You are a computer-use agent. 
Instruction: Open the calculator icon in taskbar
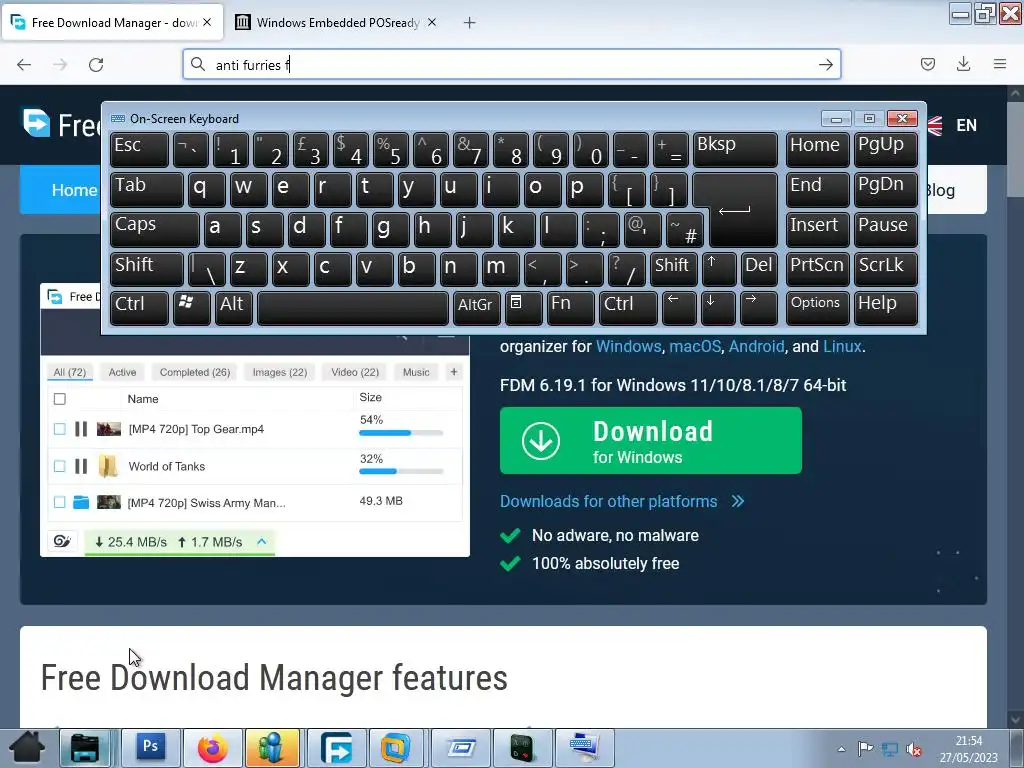click(x=521, y=748)
